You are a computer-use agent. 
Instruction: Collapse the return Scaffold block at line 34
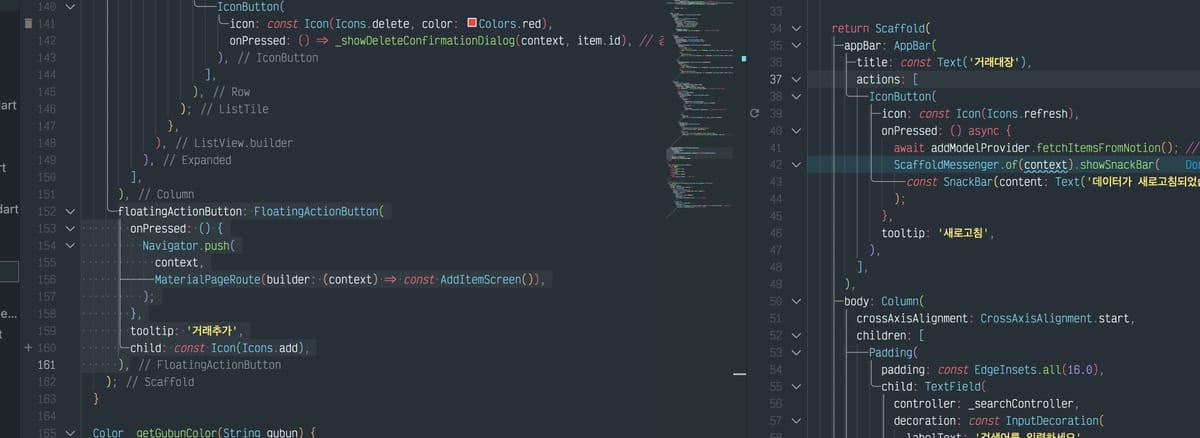coord(796,28)
